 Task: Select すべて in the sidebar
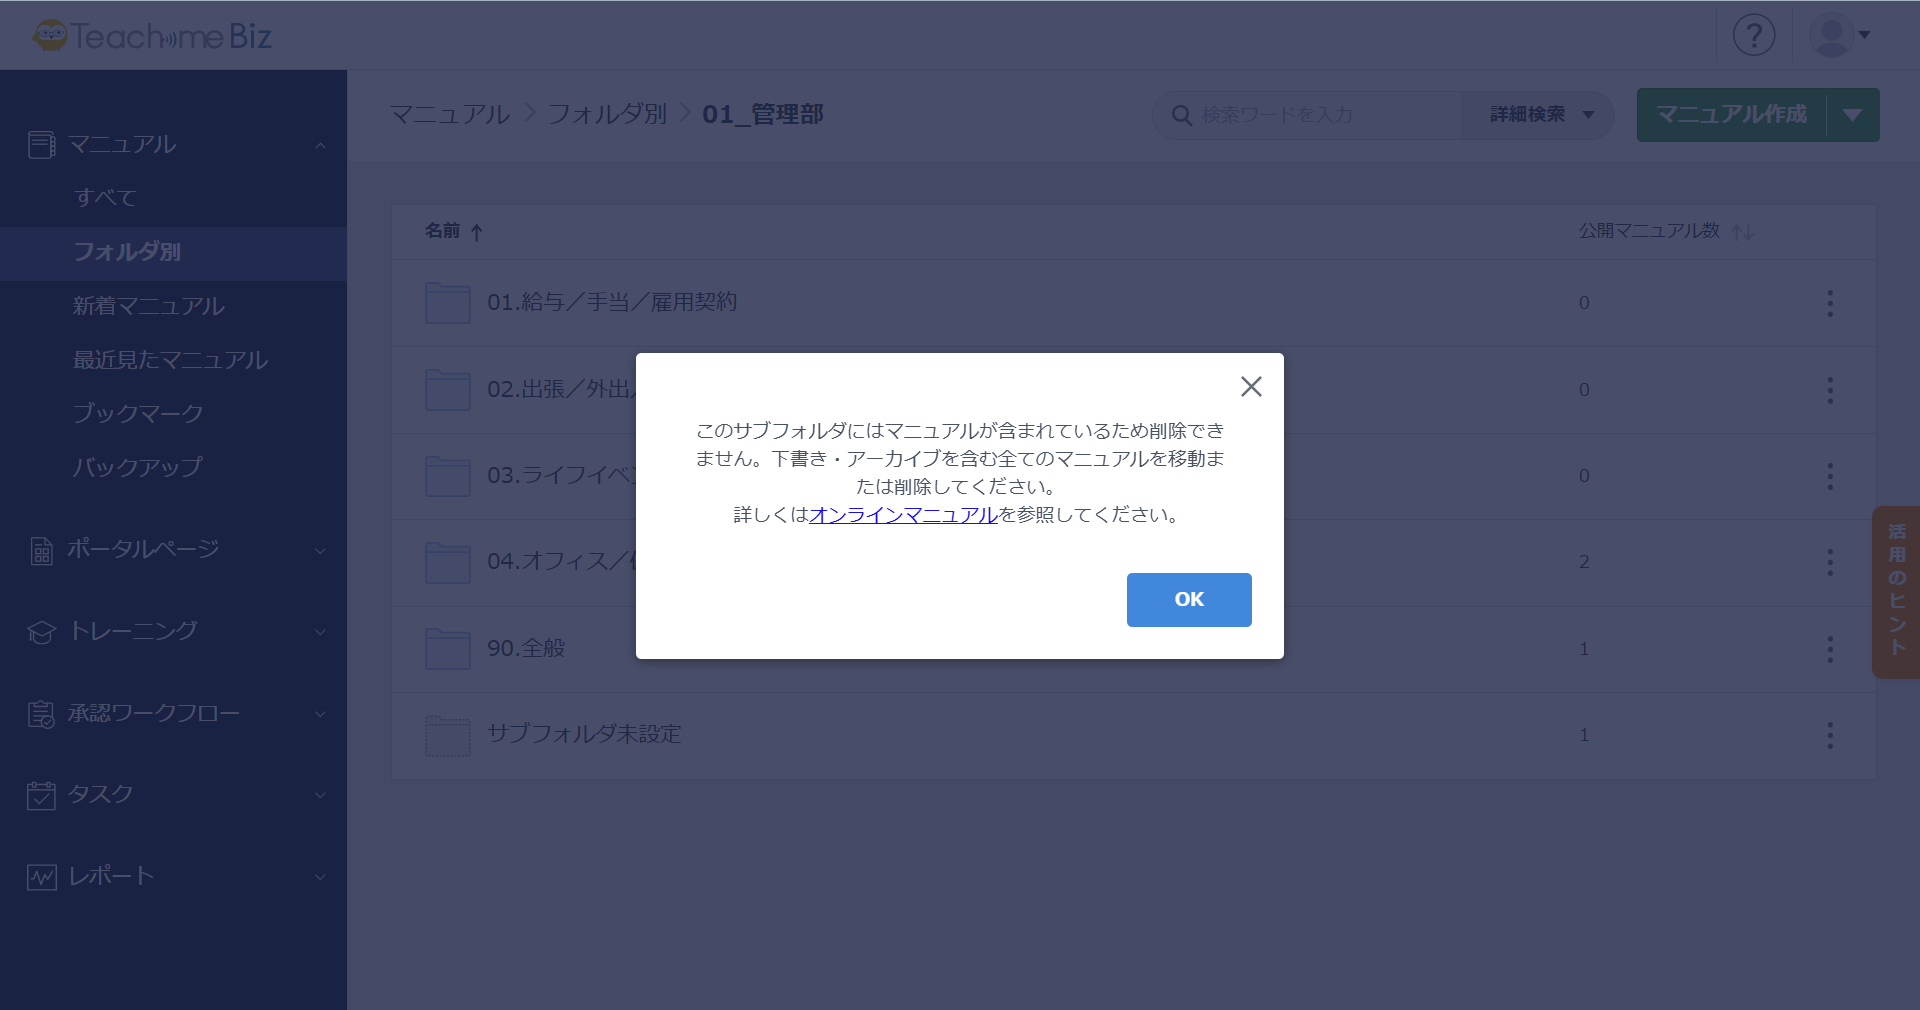105,198
